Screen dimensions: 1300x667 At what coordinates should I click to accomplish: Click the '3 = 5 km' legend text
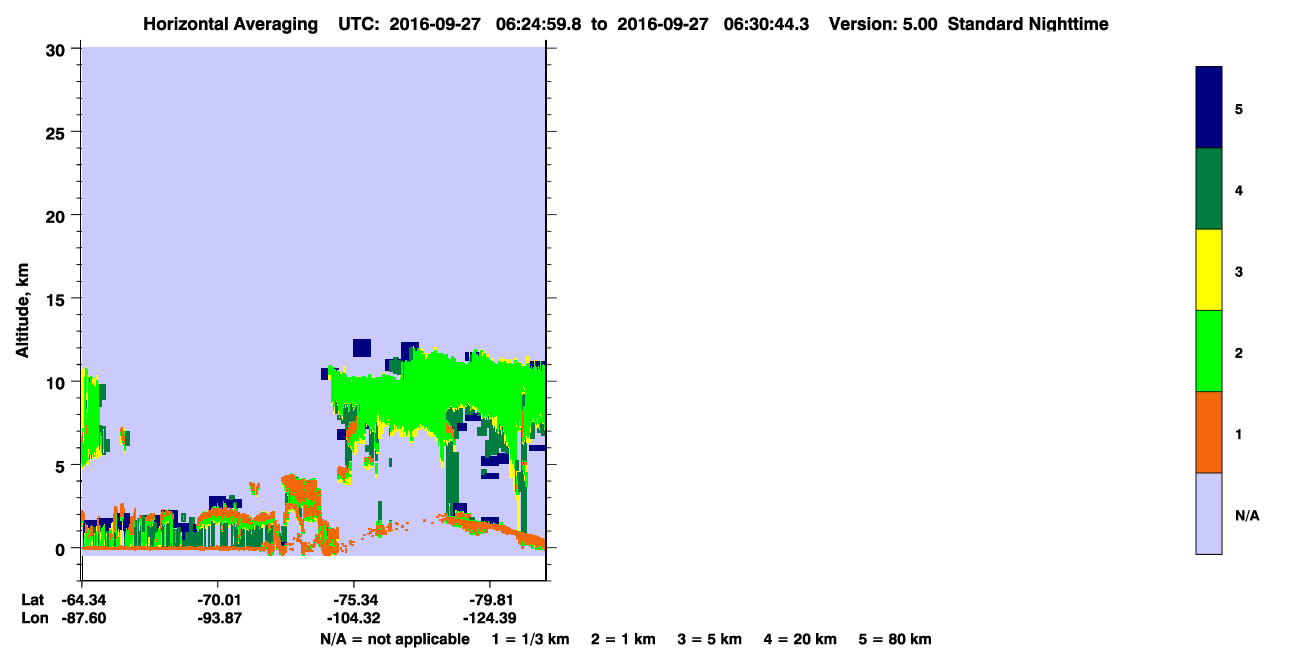pyautogui.click(x=710, y=639)
